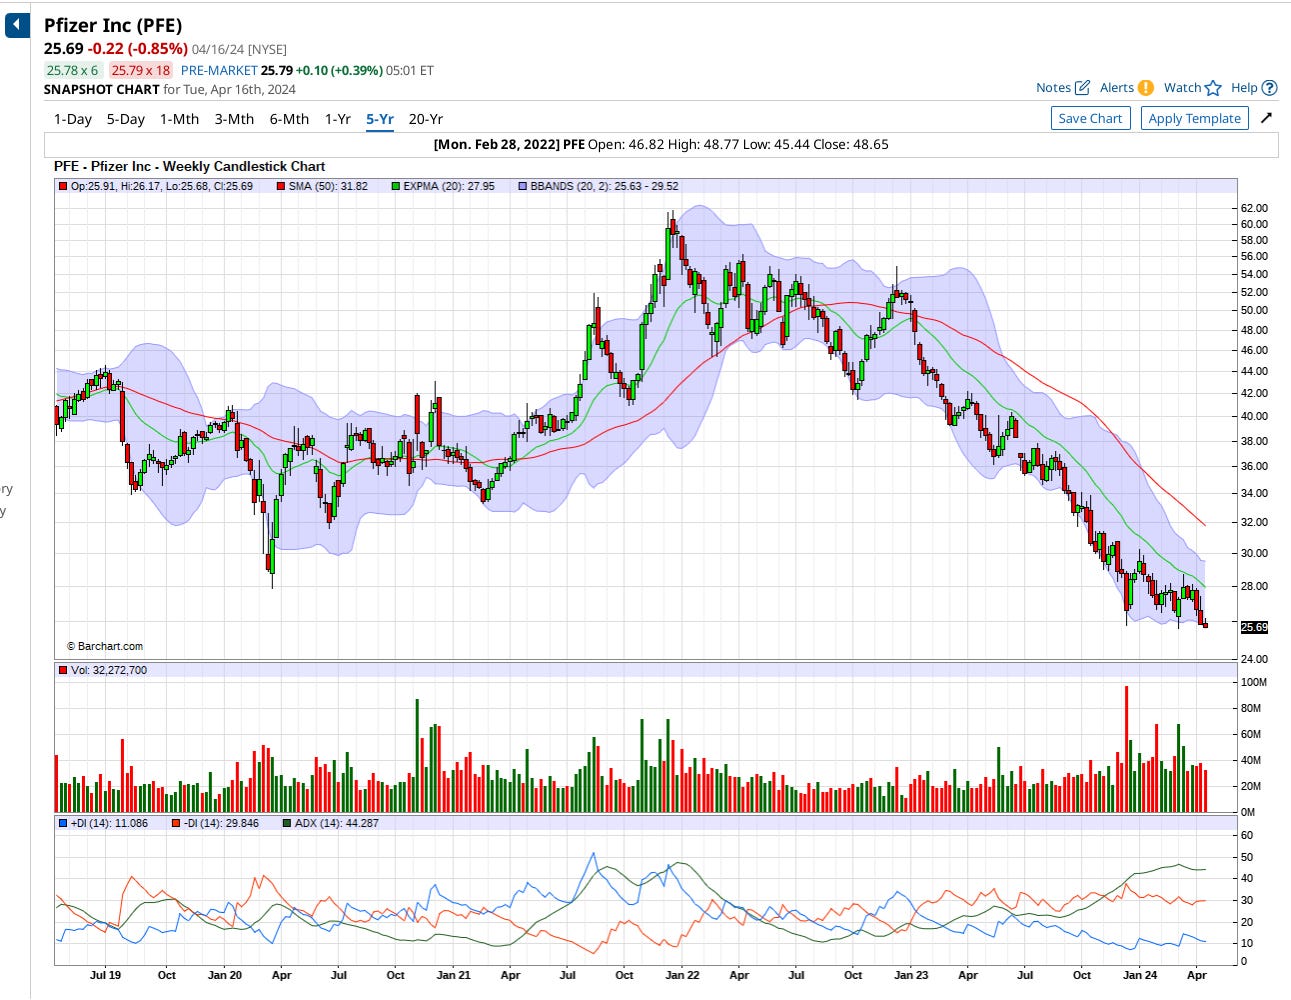1291x1000 pixels.
Task: Click the green bid quote 25.78 x 6
Action: [x=73, y=70]
